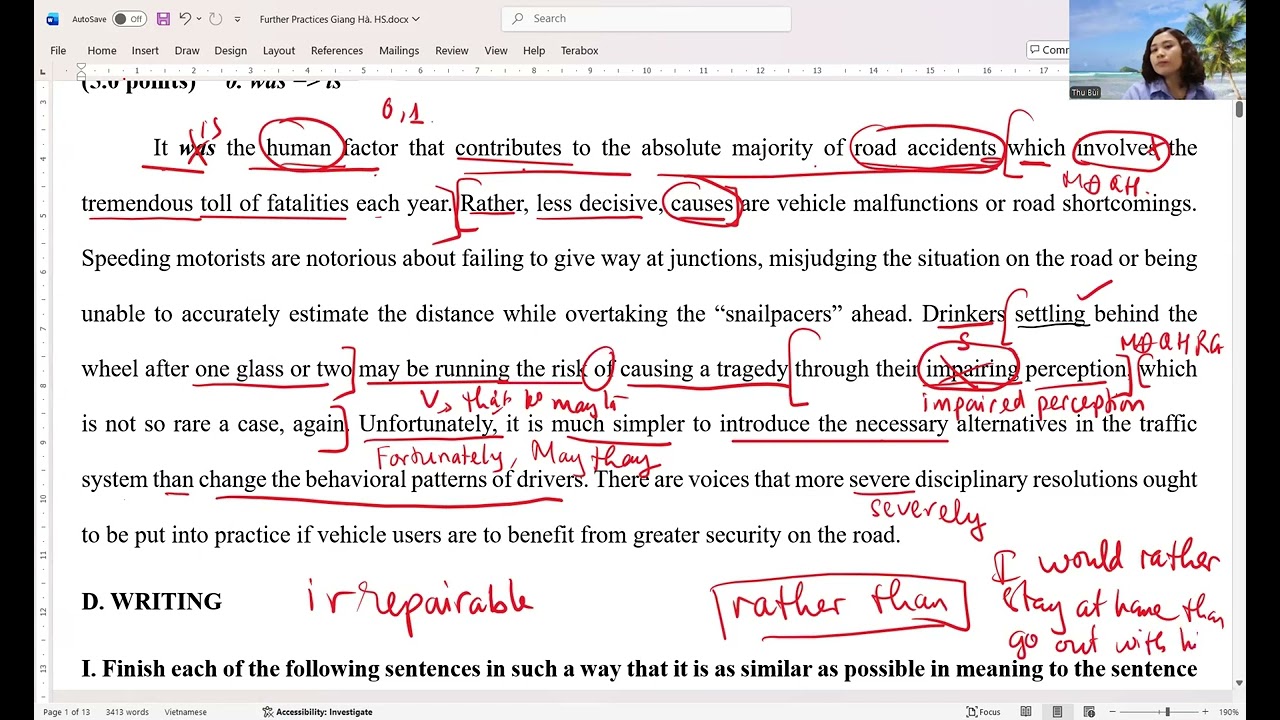Image resolution: width=1280 pixels, height=720 pixels.
Task: Adjust the zoom slider handle
Action: point(1167,712)
